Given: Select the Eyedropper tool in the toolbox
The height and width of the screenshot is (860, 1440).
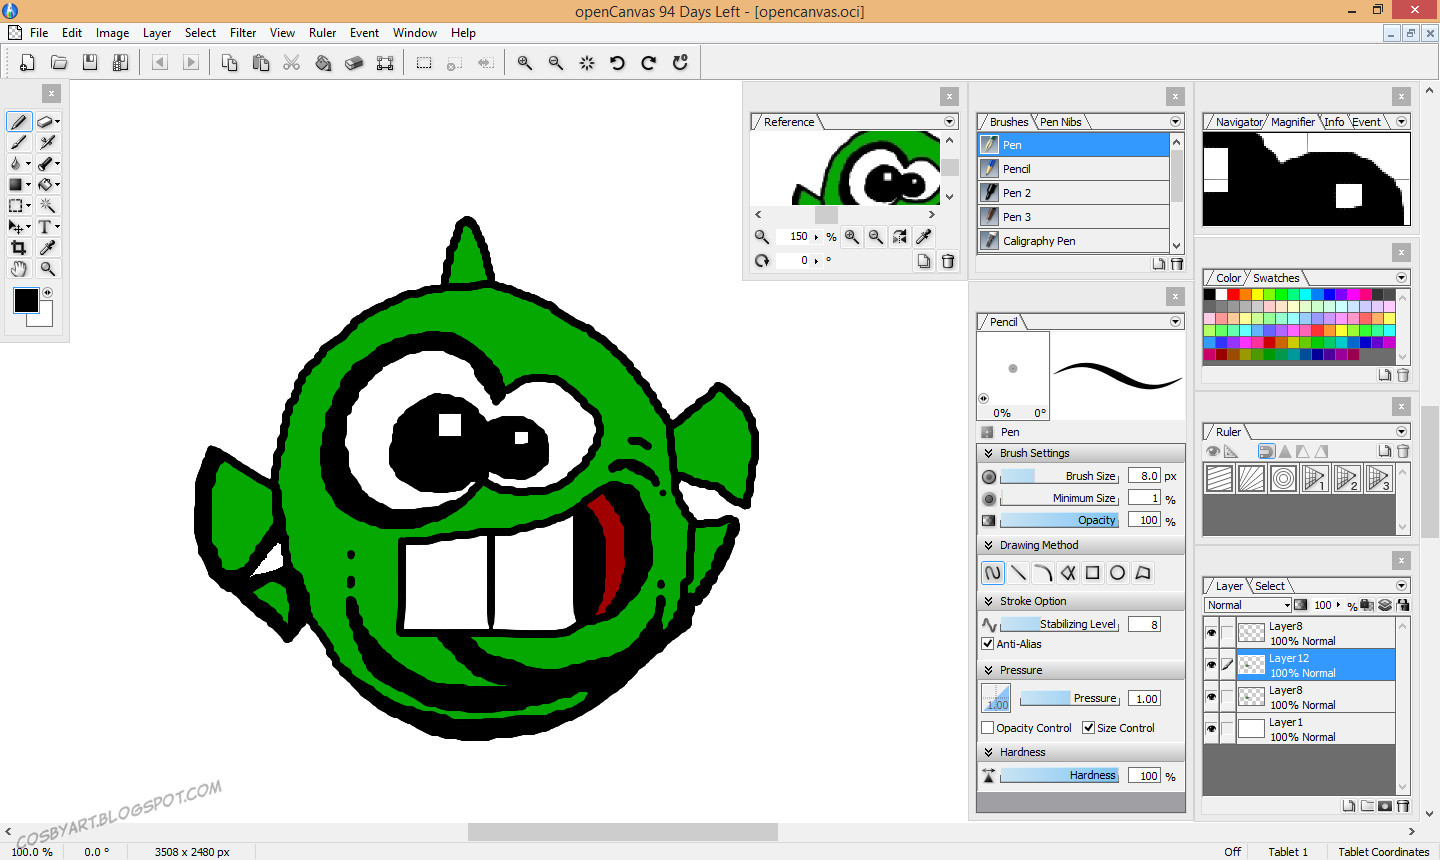Looking at the screenshot, I should pyautogui.click(x=47, y=248).
